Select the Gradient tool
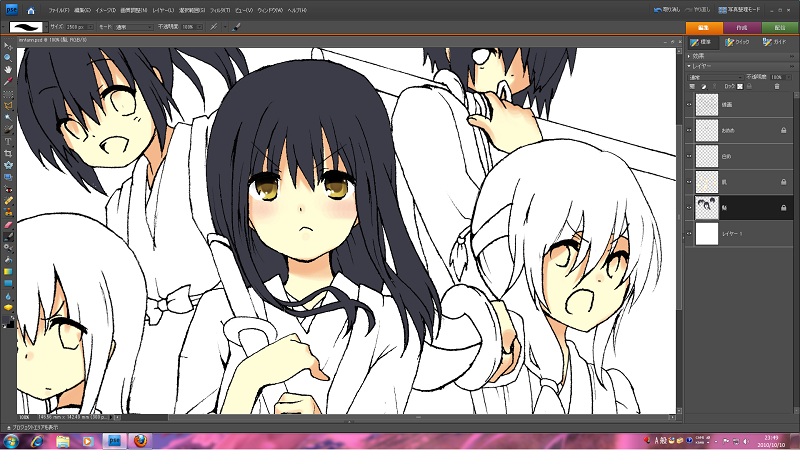Image resolution: width=800 pixels, height=464 pixels. pos(8,272)
